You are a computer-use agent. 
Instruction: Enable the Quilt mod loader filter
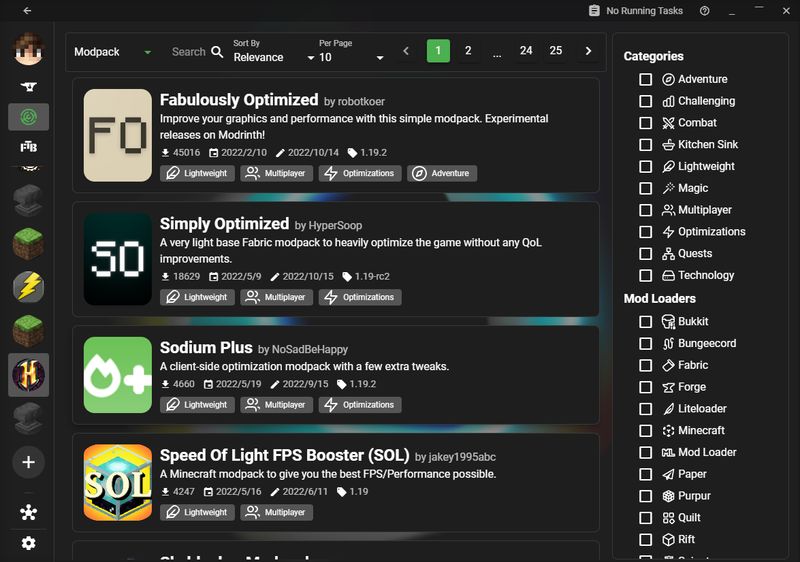point(645,518)
